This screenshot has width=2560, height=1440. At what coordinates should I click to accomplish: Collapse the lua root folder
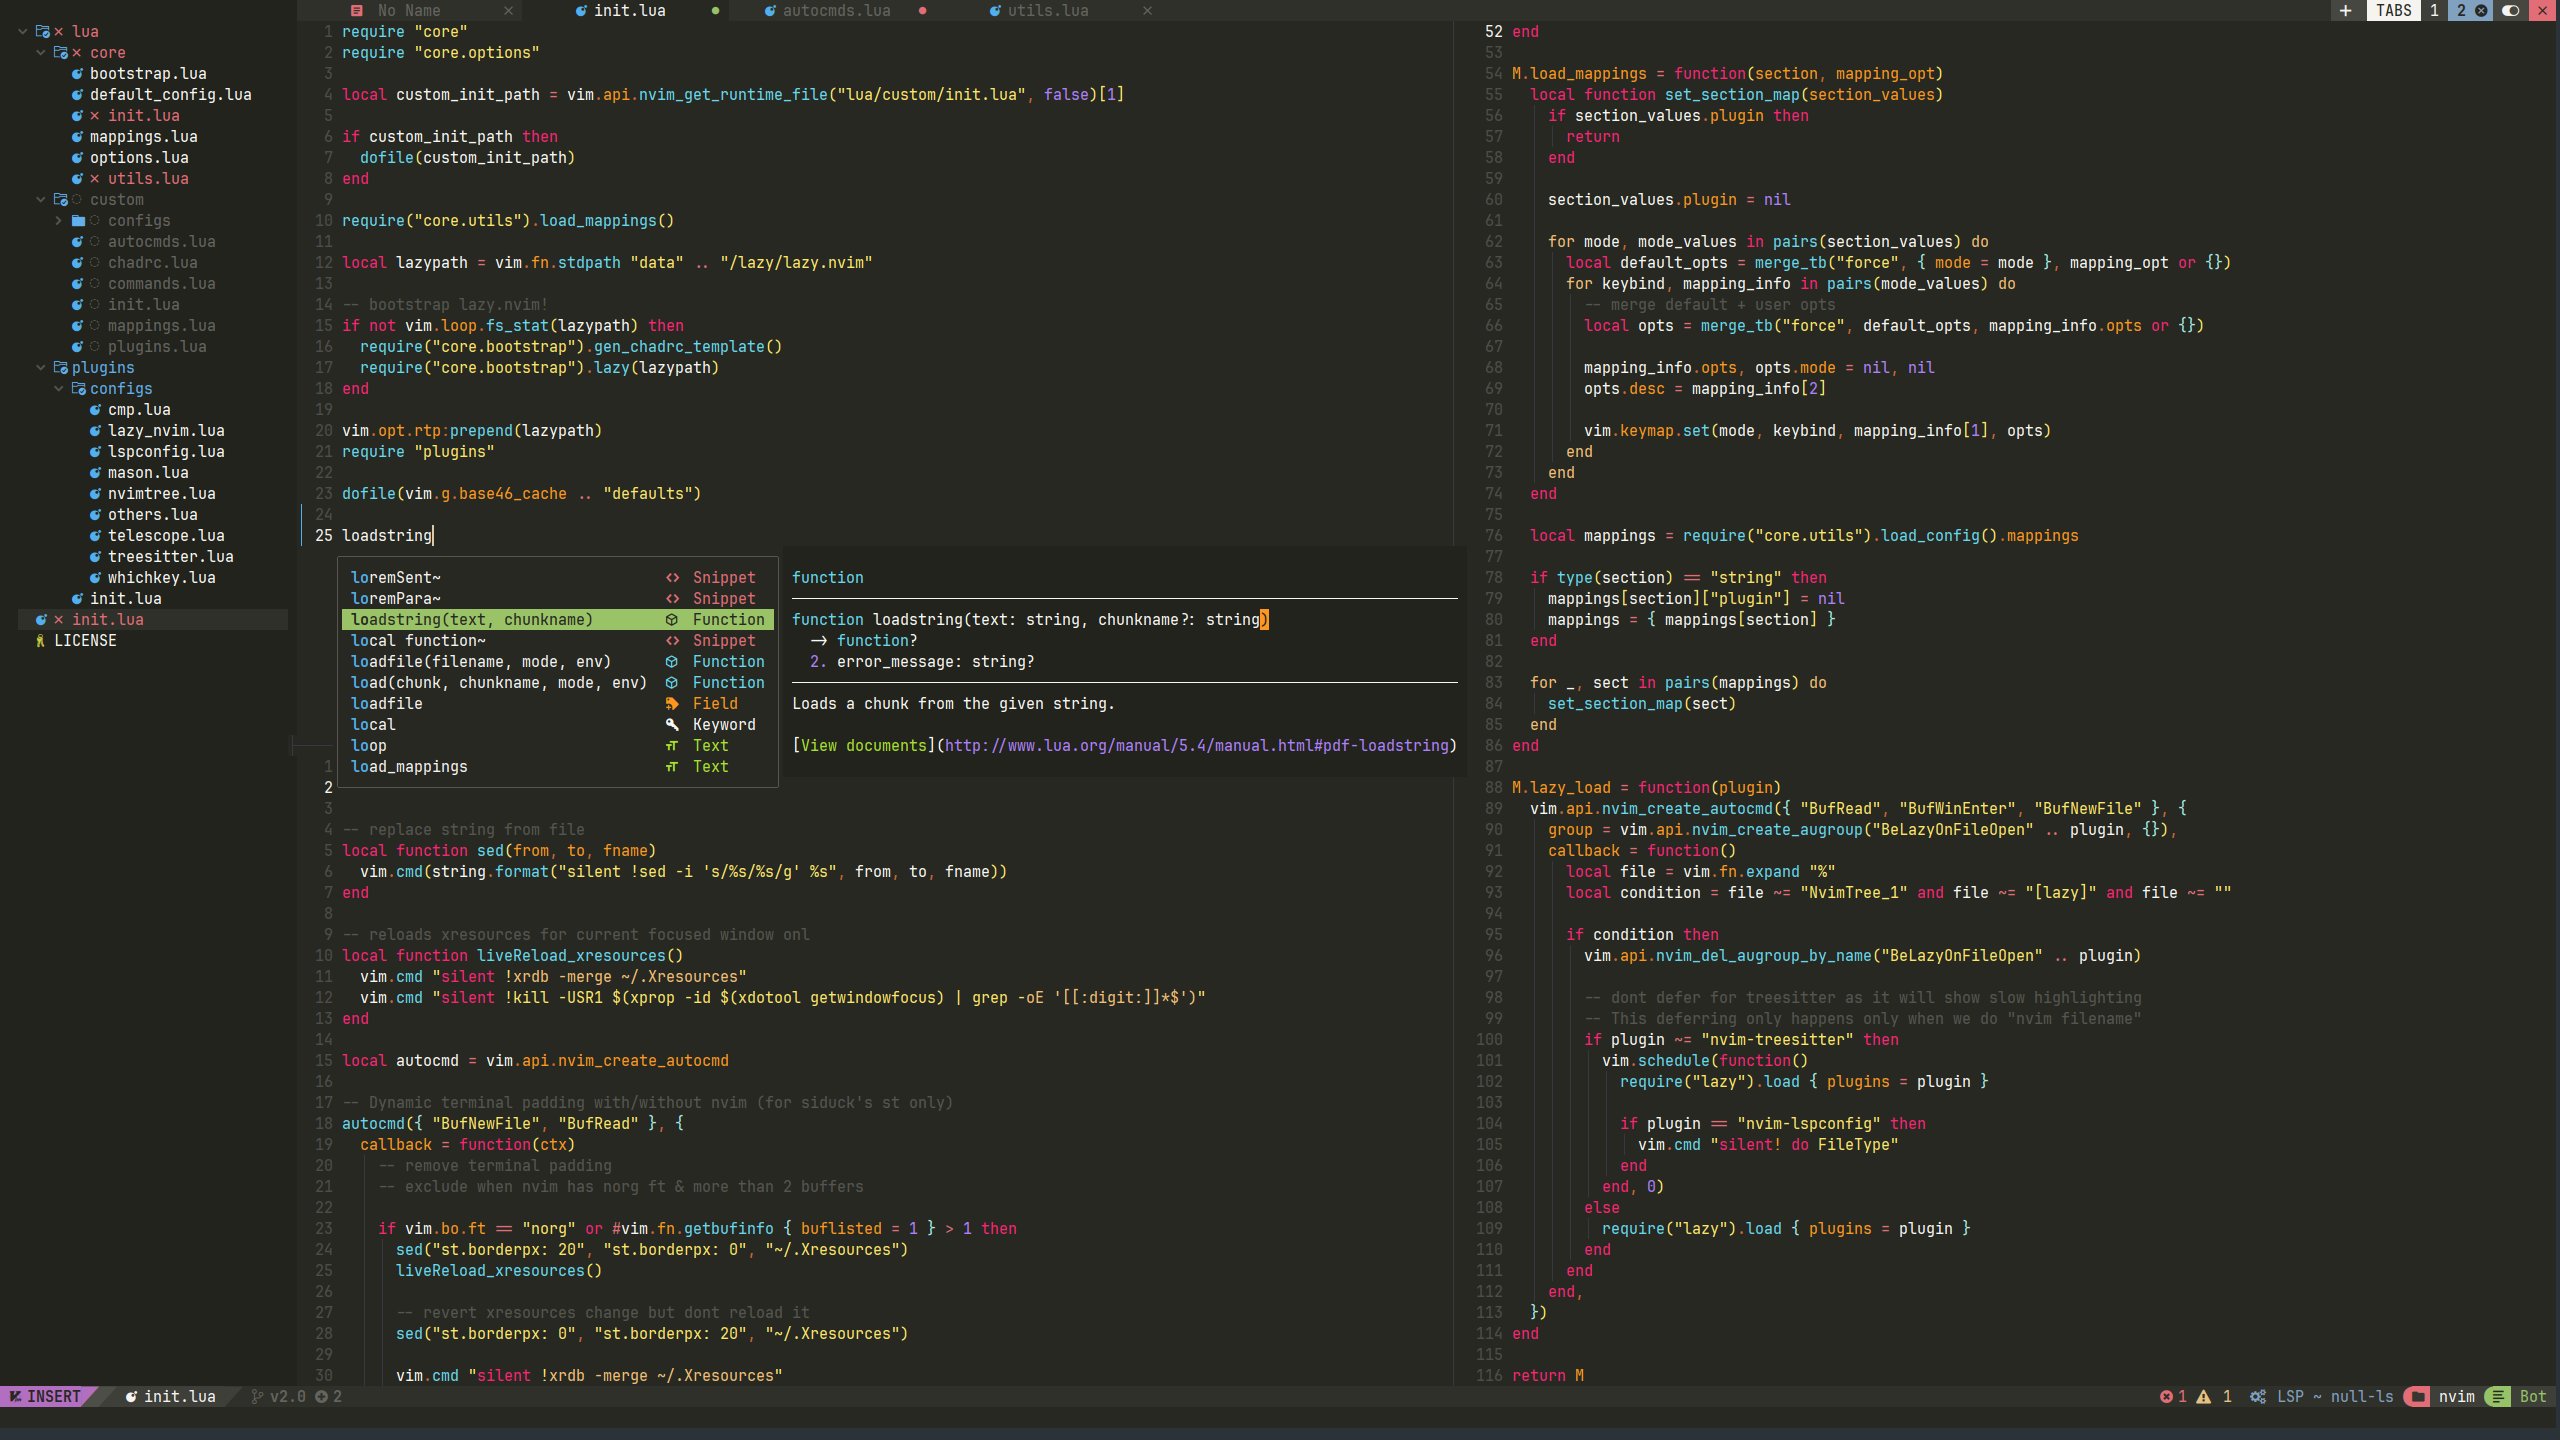click(x=22, y=32)
